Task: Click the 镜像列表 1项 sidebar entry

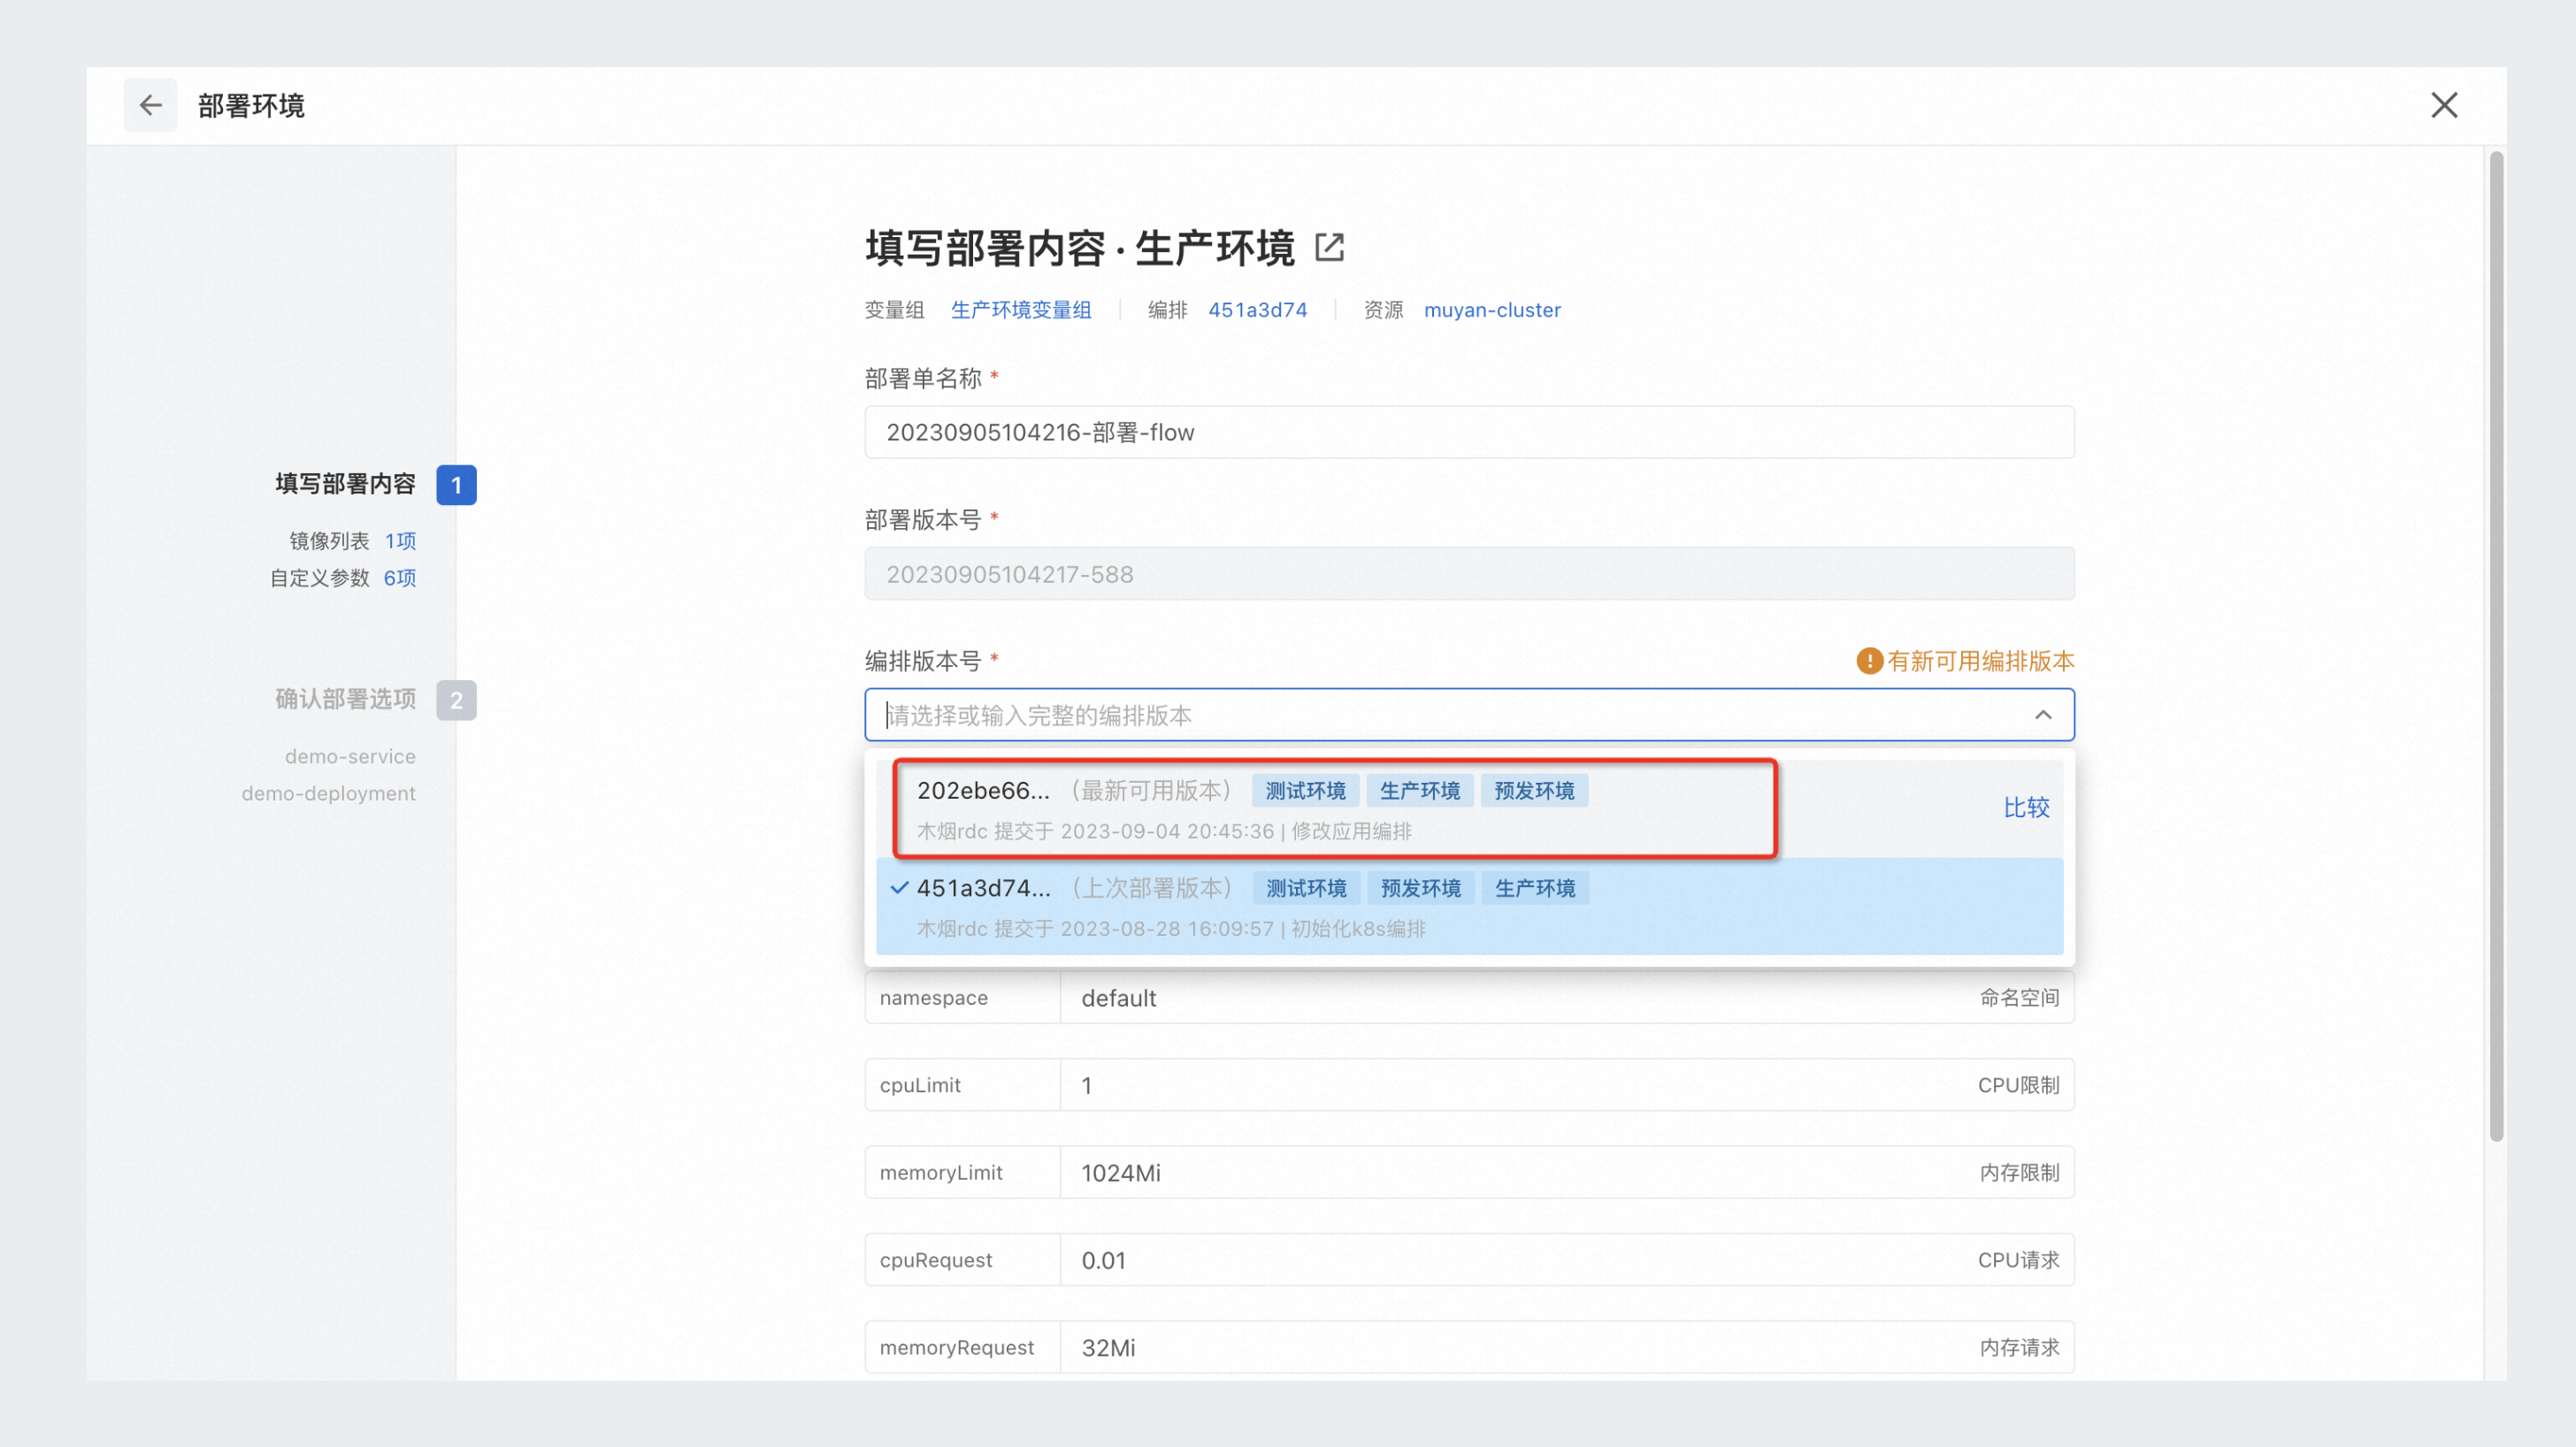Action: coord(352,541)
